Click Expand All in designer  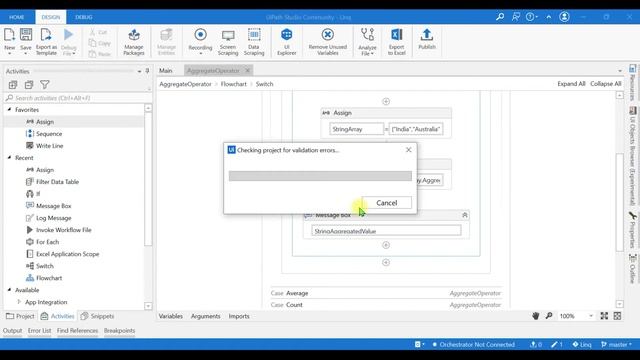click(571, 84)
